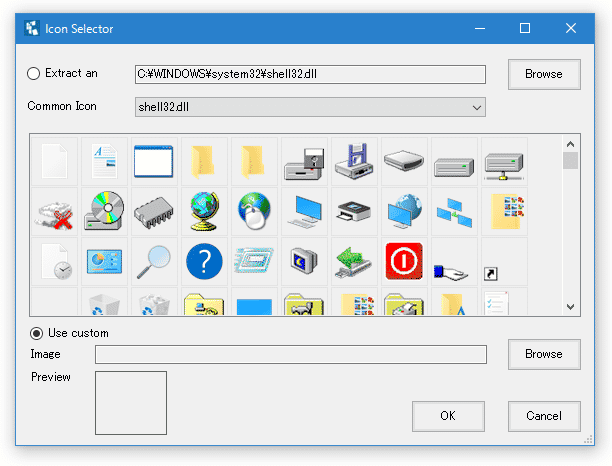This screenshot has height=466, width=612.
Task: Click the icon list scrollbar thumb
Action: point(570,161)
